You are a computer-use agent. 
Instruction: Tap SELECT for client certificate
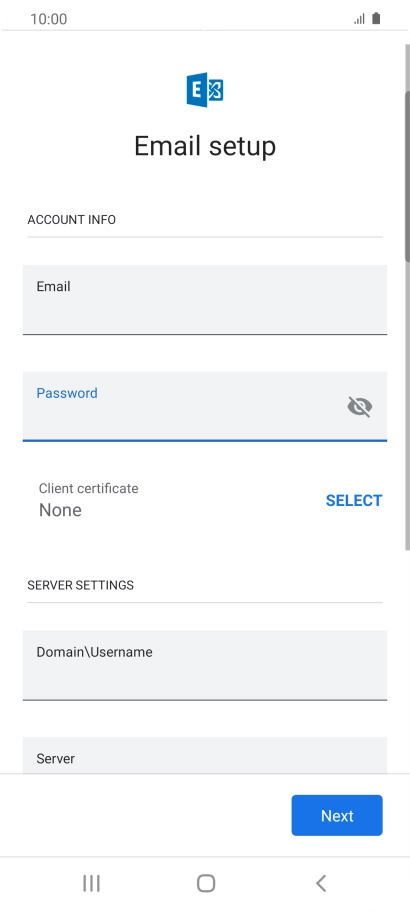tap(354, 500)
